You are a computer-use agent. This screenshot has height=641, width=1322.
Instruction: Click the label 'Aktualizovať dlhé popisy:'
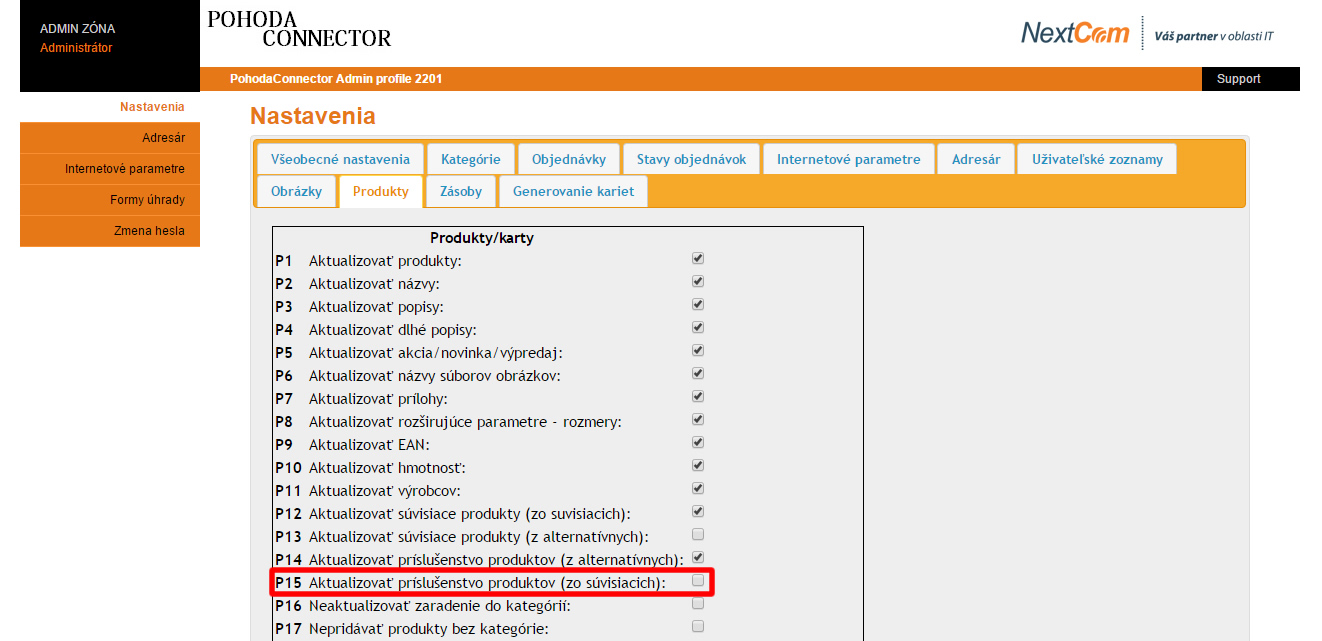[393, 330]
